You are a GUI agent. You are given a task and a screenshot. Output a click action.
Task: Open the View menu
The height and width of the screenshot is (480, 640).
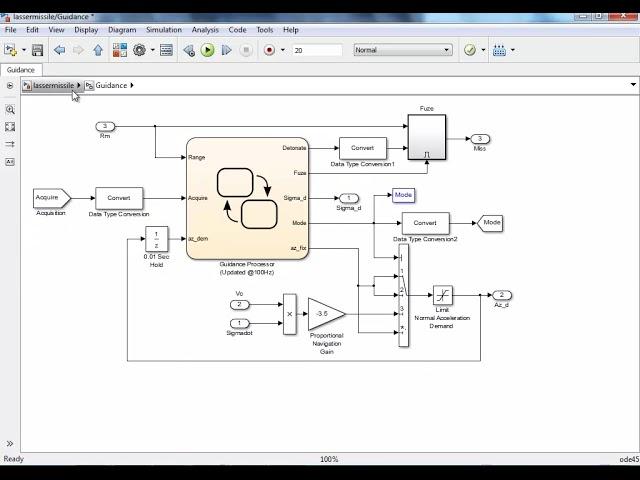[56, 30]
